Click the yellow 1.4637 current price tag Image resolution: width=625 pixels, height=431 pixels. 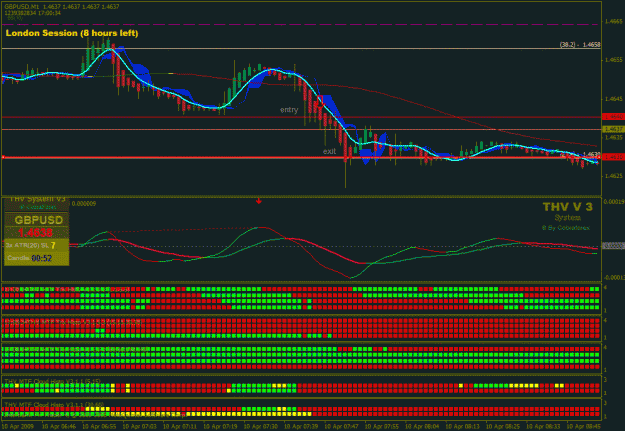coord(614,129)
